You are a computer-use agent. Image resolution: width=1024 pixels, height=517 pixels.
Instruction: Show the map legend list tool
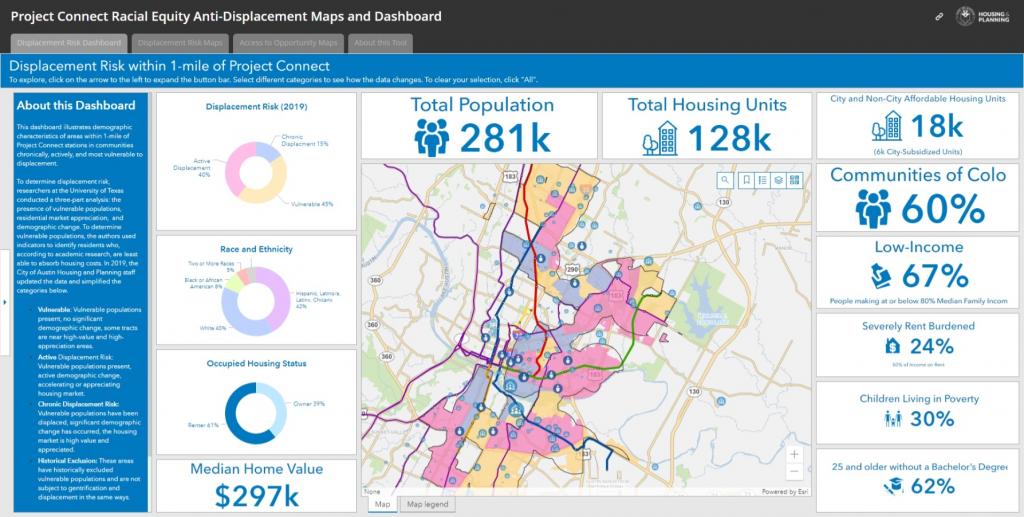click(762, 180)
